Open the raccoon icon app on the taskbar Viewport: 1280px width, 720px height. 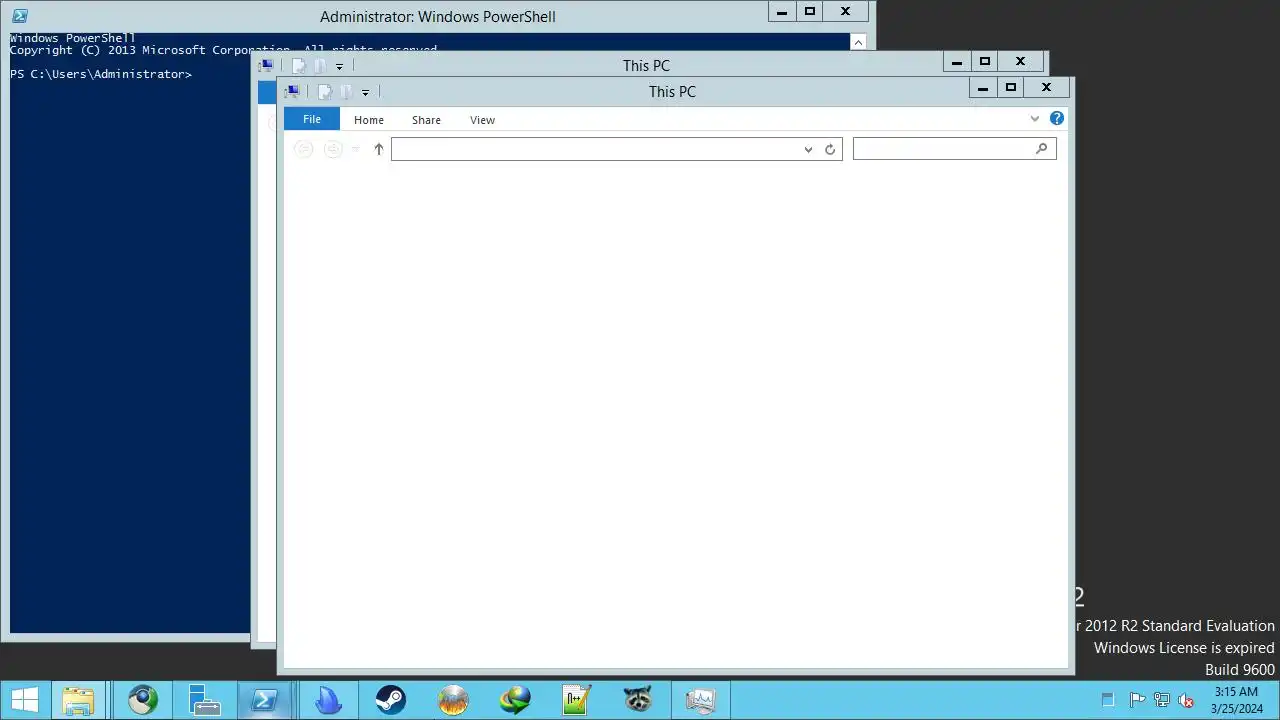pyautogui.click(x=638, y=700)
